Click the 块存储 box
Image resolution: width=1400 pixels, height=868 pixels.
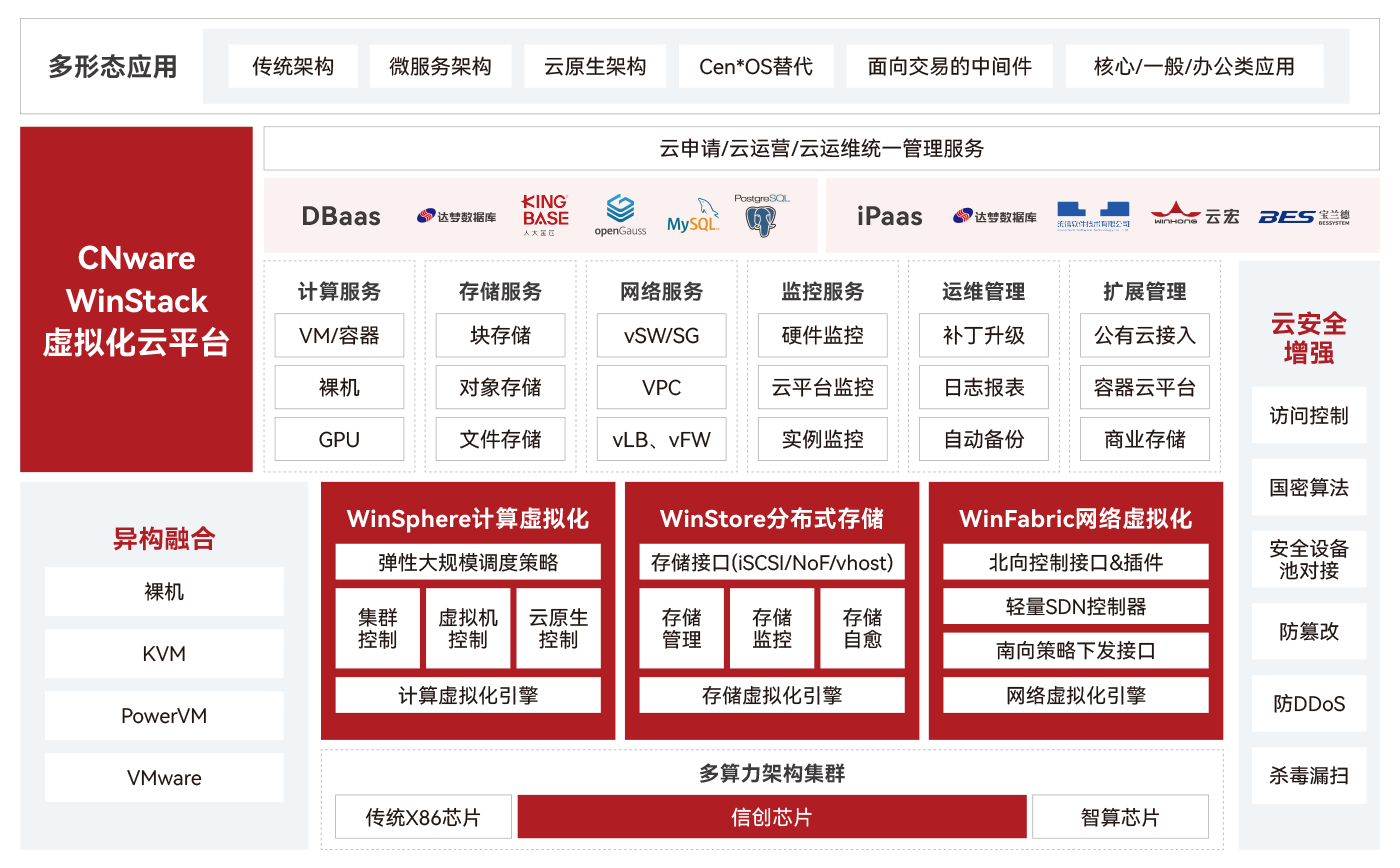coord(500,335)
